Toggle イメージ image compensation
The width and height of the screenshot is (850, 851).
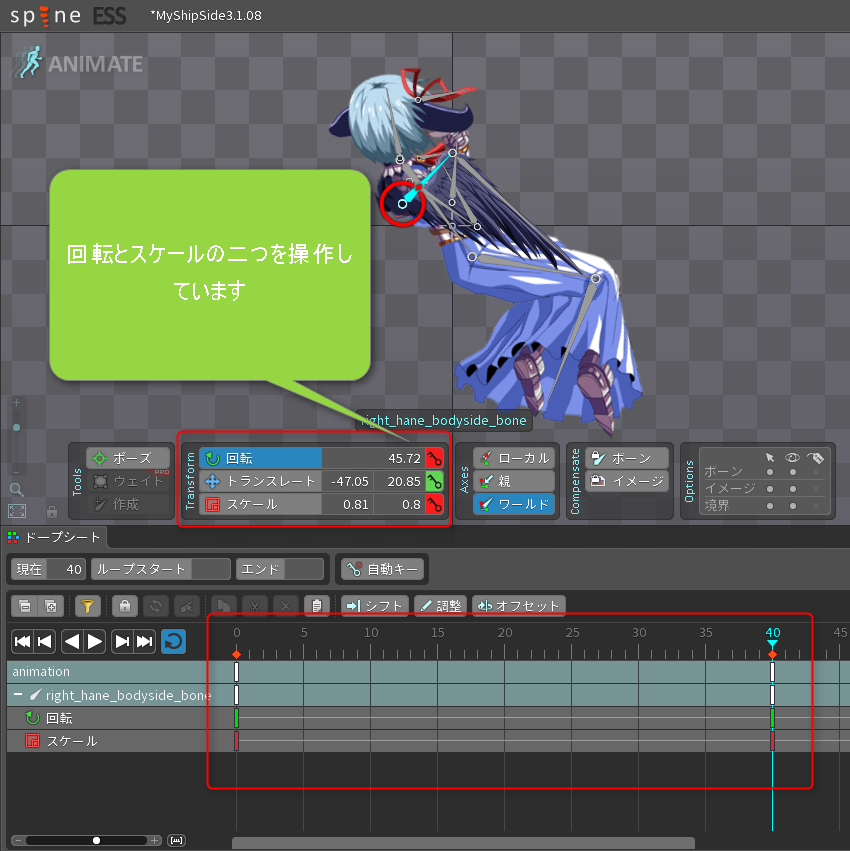click(627, 481)
